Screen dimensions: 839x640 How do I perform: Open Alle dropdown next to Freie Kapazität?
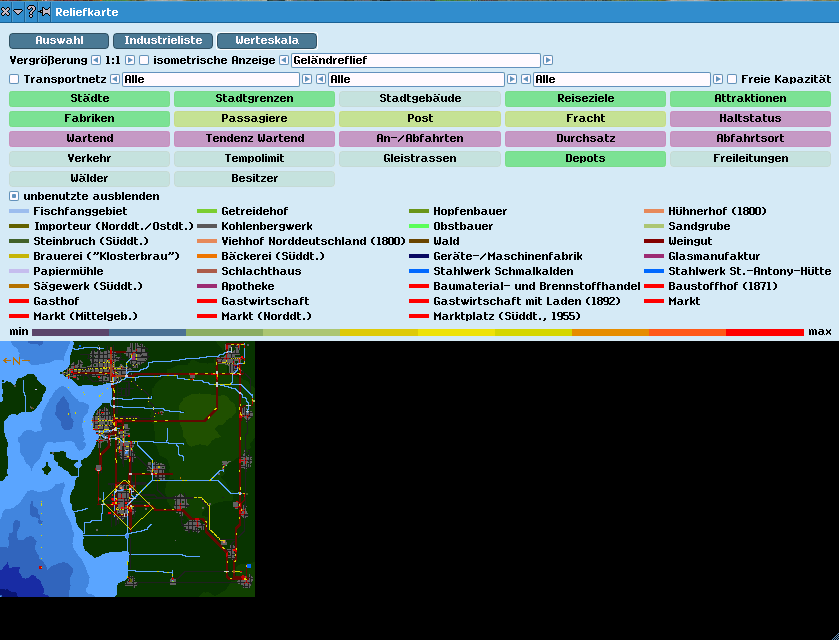pyautogui.click(x=620, y=79)
